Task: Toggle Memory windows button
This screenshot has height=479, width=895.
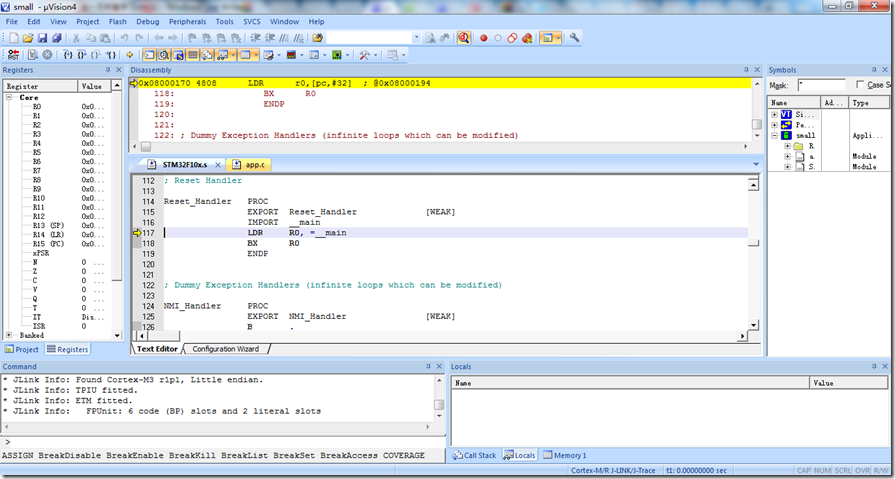Action: click(245, 55)
